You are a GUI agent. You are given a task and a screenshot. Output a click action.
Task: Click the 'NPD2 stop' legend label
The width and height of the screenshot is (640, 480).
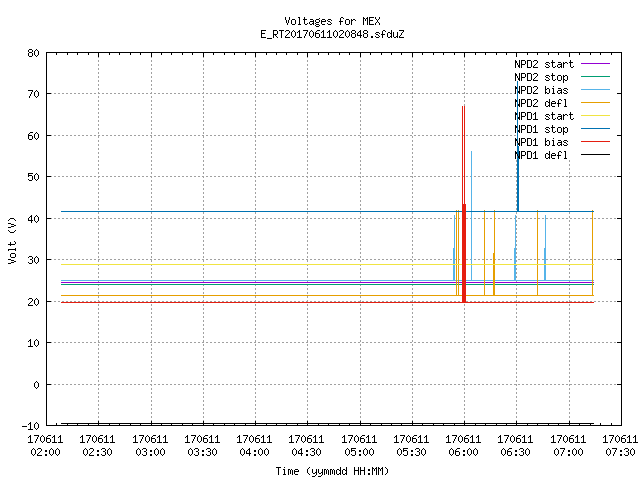pos(541,77)
